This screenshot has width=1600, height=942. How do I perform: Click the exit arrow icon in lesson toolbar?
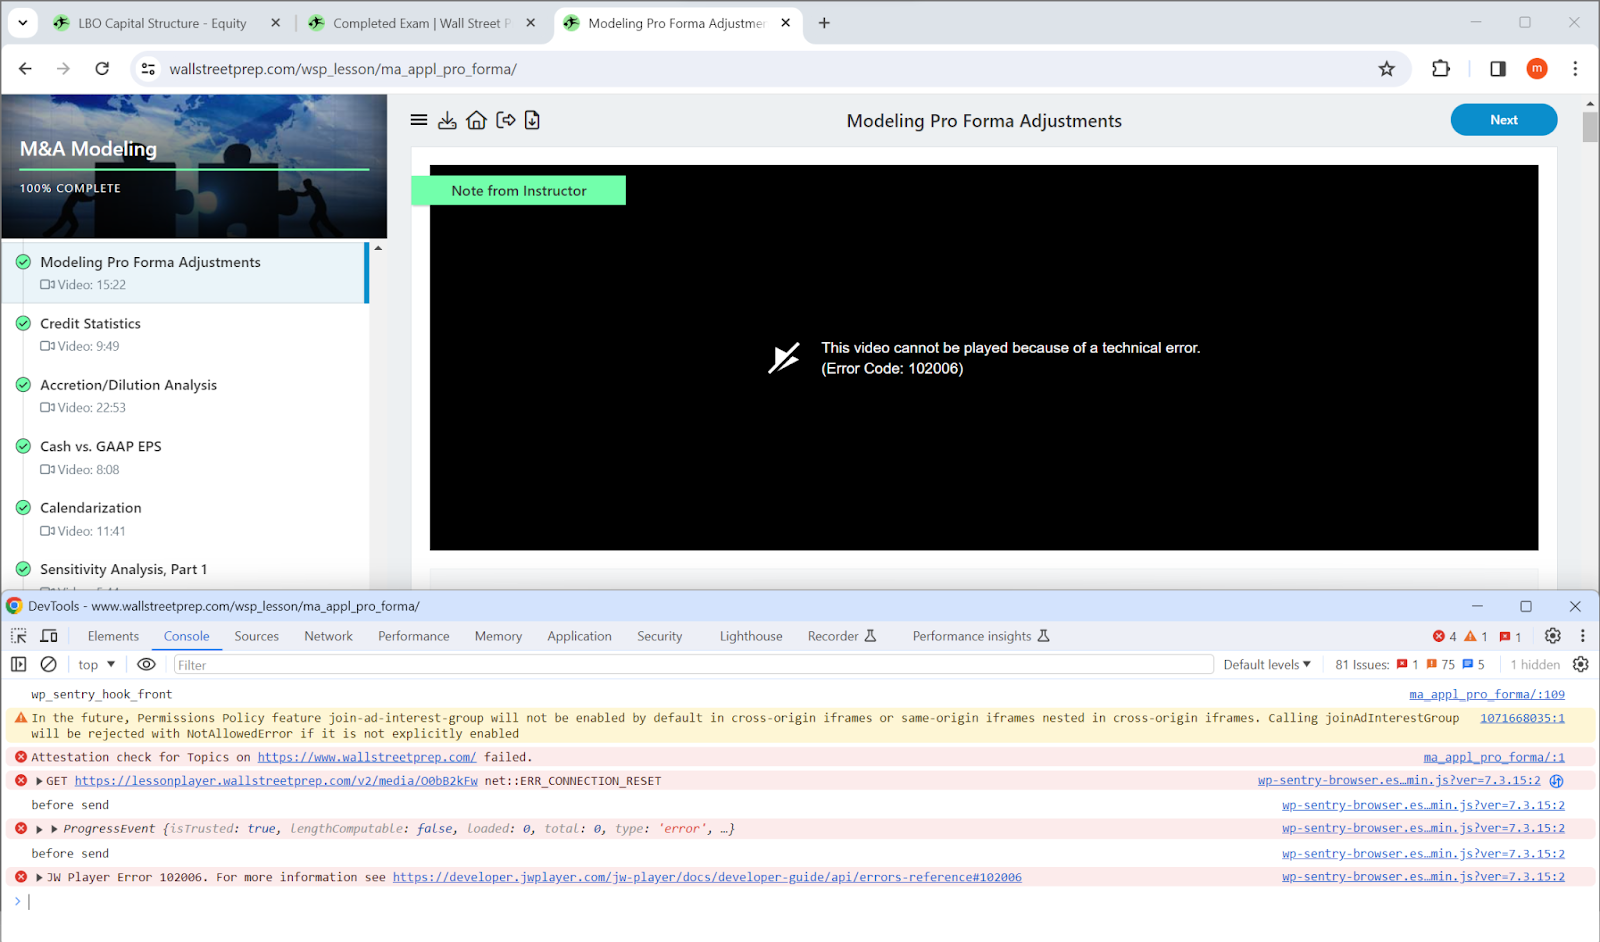click(x=506, y=120)
